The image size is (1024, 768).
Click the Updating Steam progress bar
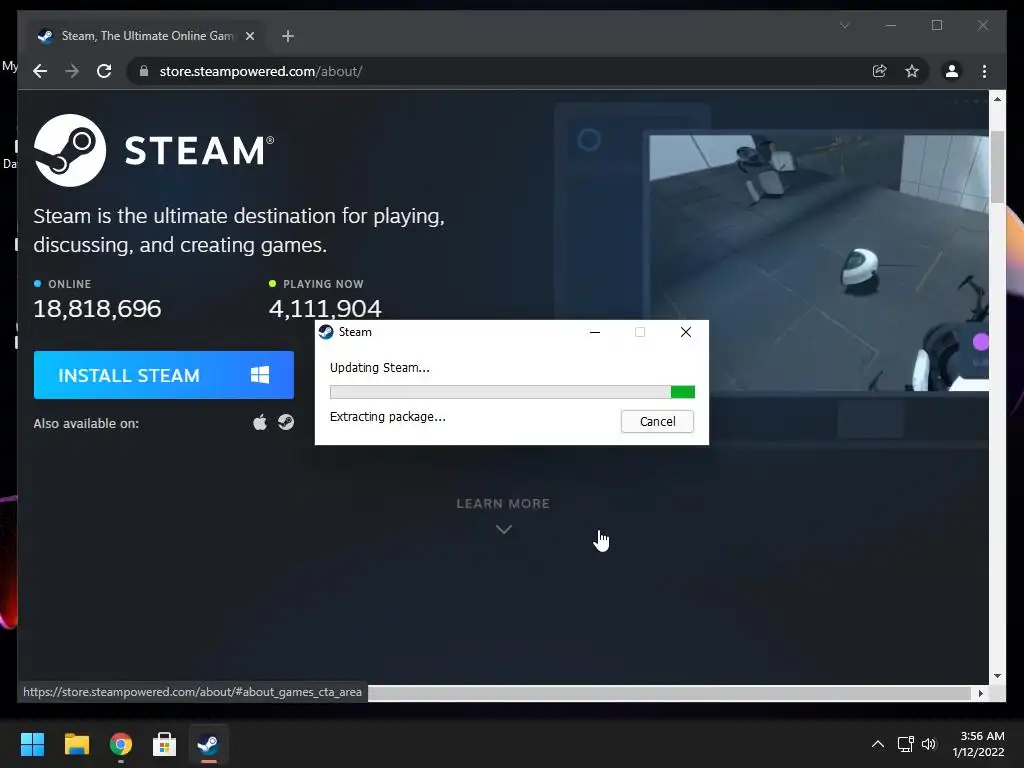512,392
